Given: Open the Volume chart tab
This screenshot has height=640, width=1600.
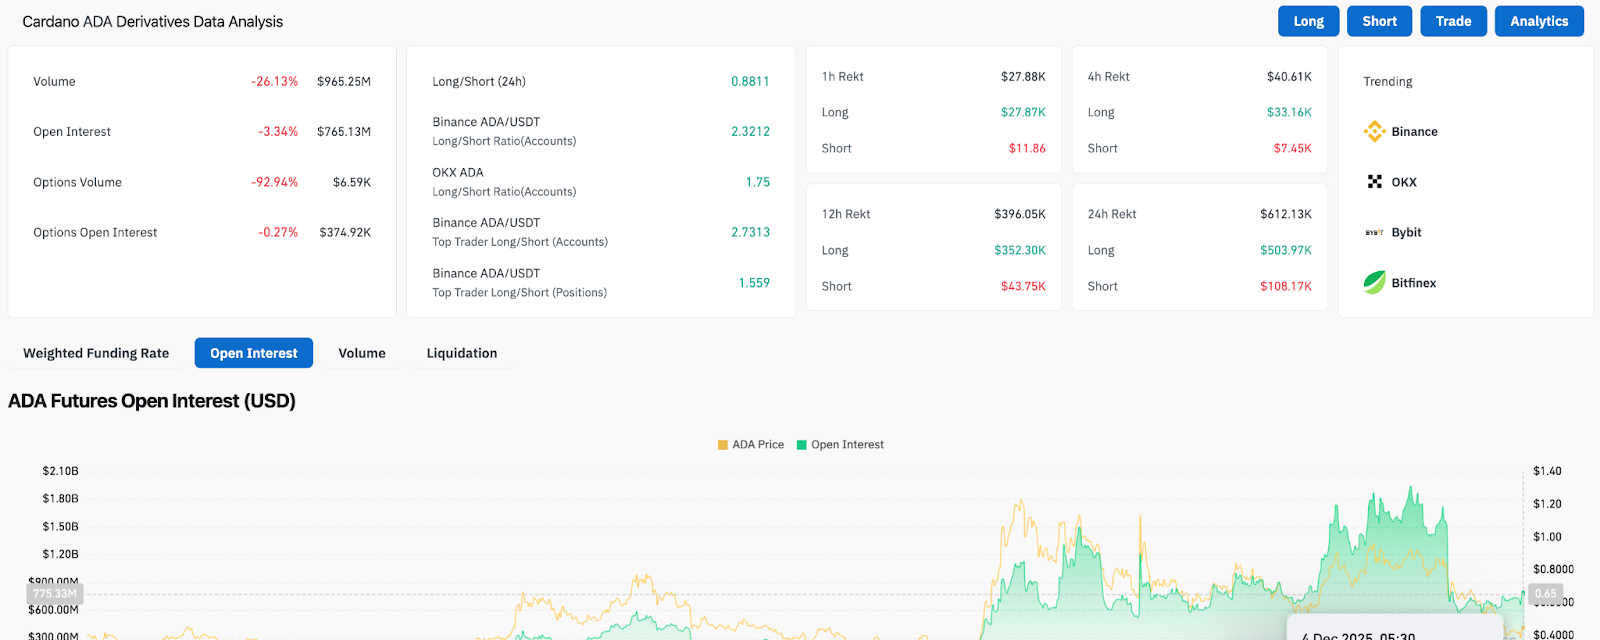Looking at the screenshot, I should [x=362, y=353].
